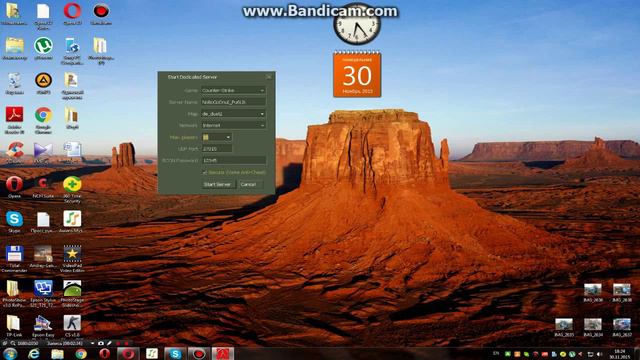Open the CS v1.6 desktop shortcut

[x=72, y=326]
